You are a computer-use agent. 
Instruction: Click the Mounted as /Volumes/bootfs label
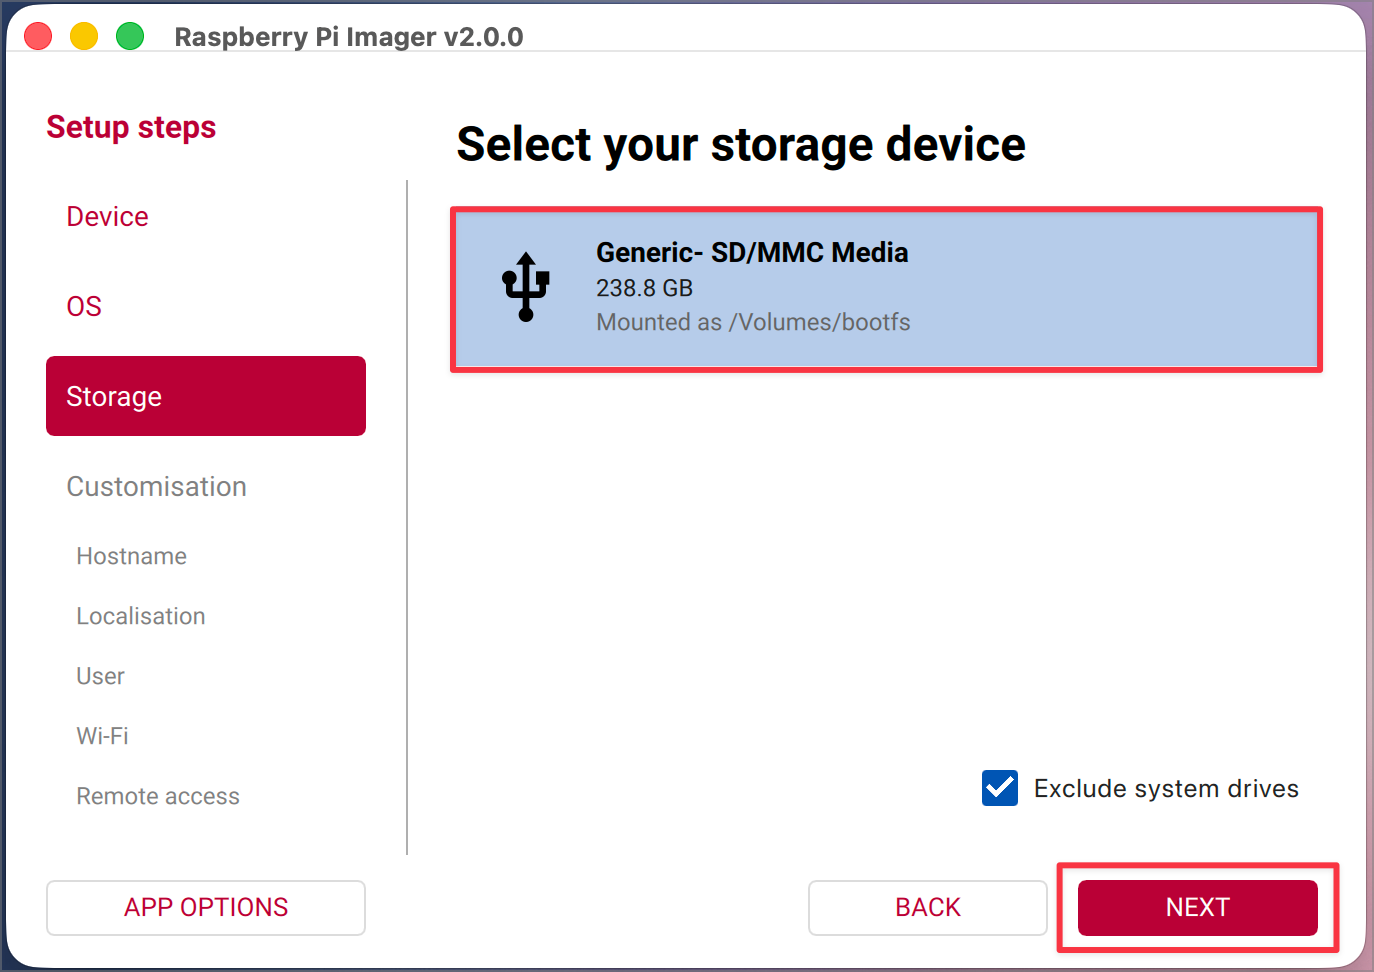pos(753,322)
